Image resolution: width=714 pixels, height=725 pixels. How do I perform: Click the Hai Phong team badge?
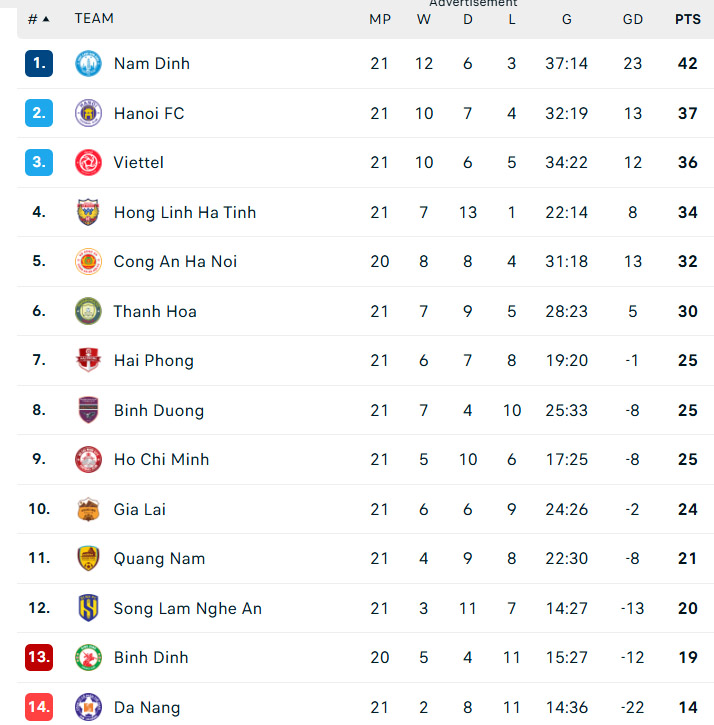[x=88, y=361]
